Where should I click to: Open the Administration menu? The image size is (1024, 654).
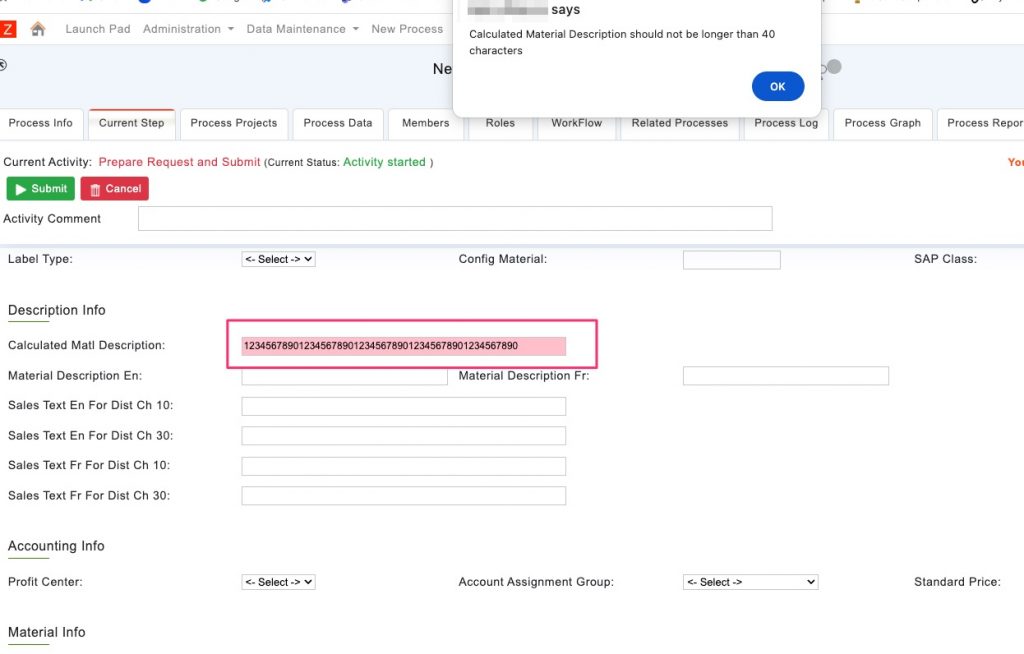[186, 29]
